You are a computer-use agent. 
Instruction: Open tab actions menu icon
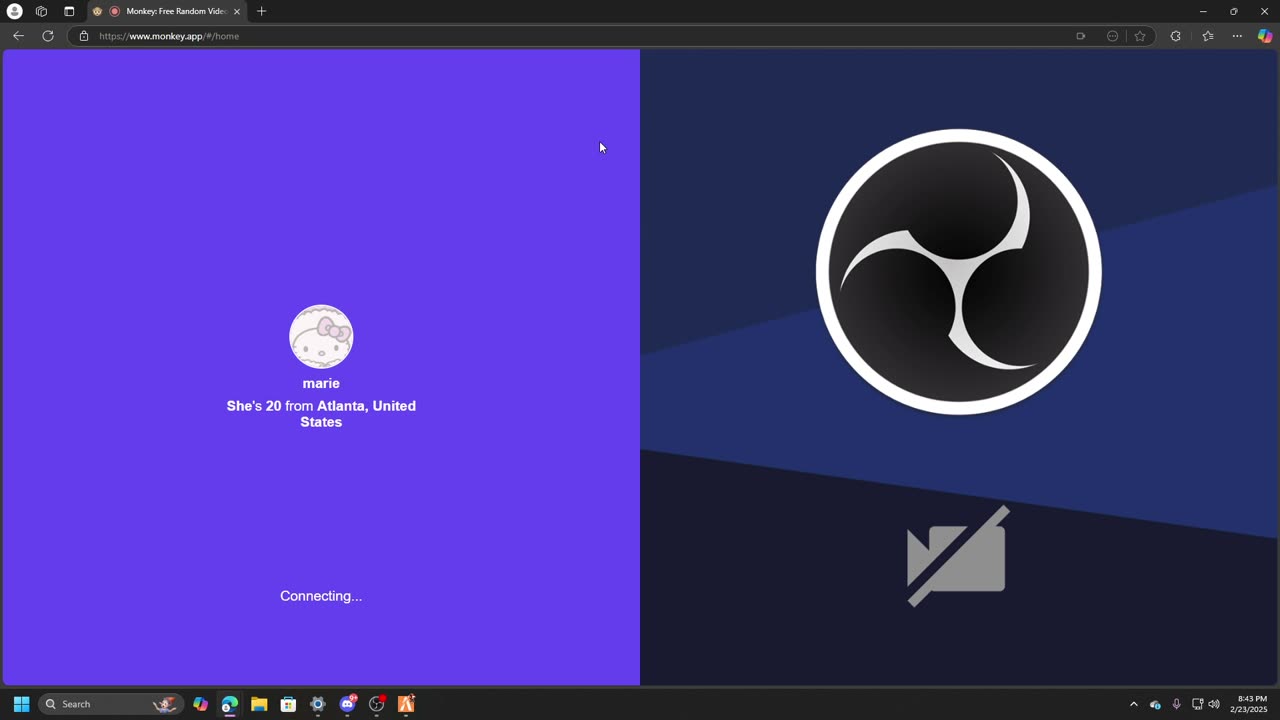69,11
